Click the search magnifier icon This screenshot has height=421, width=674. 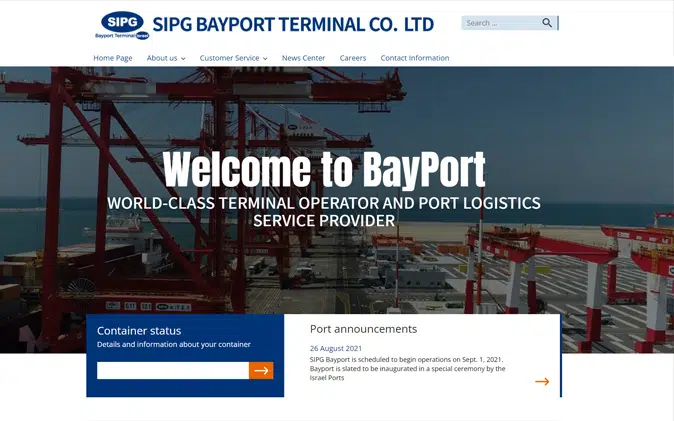pos(547,23)
